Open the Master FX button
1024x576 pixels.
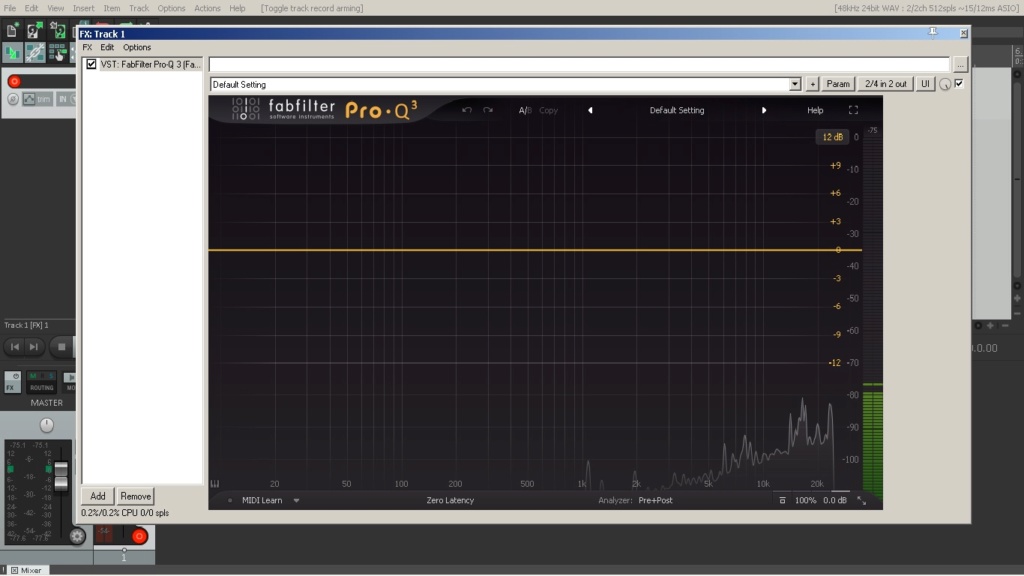coord(12,382)
